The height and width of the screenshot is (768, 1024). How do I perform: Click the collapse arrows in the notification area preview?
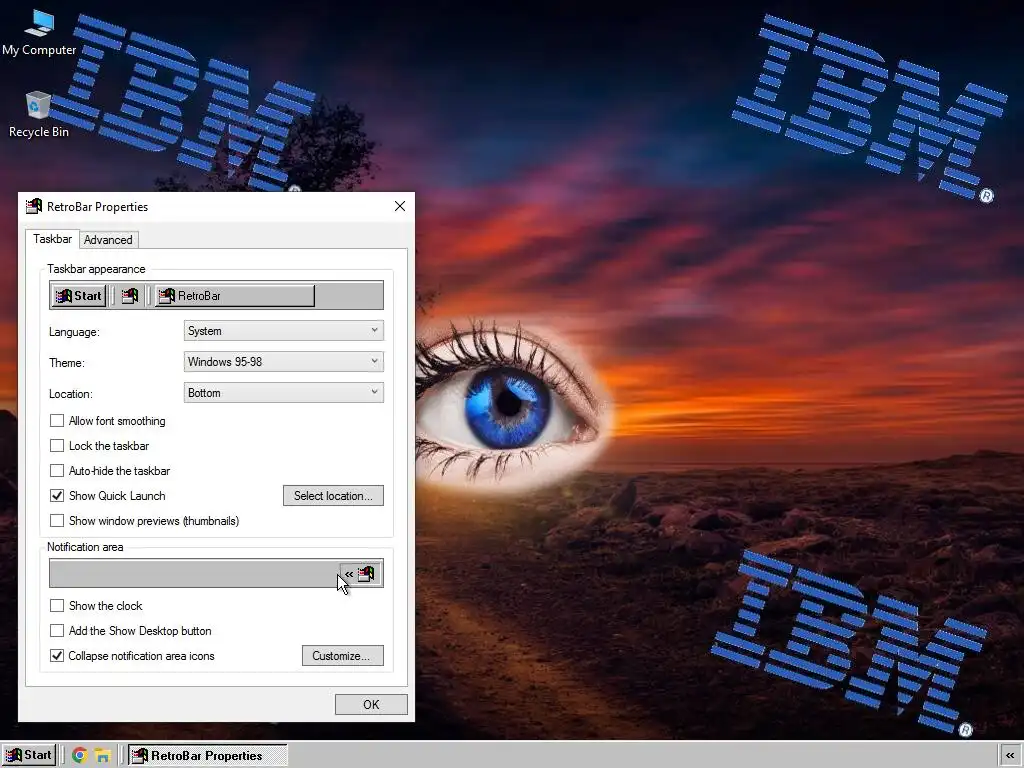click(x=349, y=574)
